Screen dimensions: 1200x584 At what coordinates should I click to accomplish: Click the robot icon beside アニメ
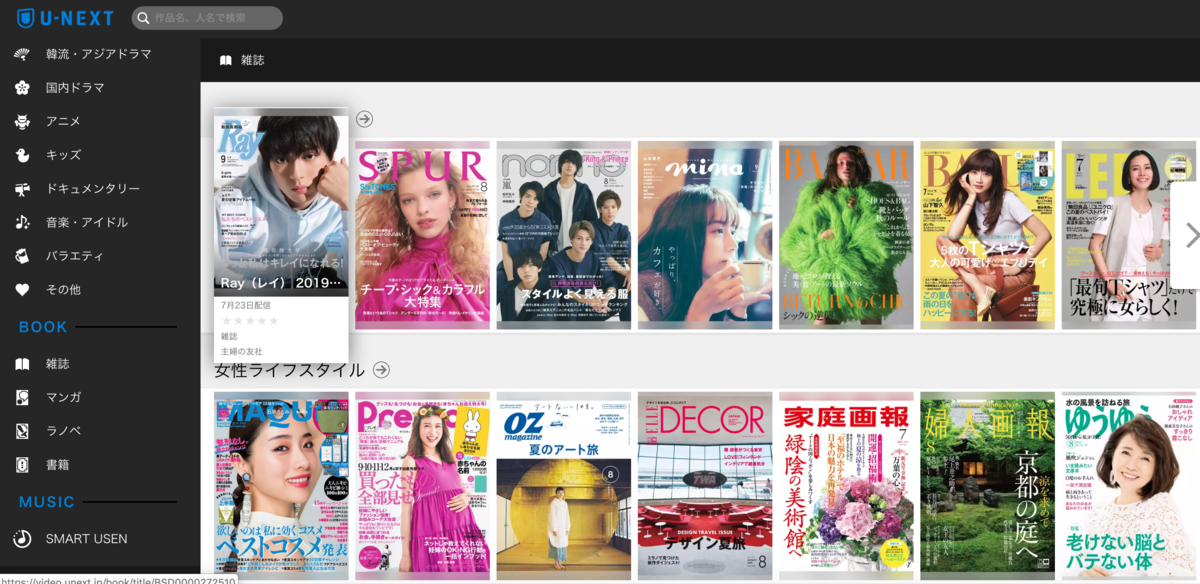[22, 121]
